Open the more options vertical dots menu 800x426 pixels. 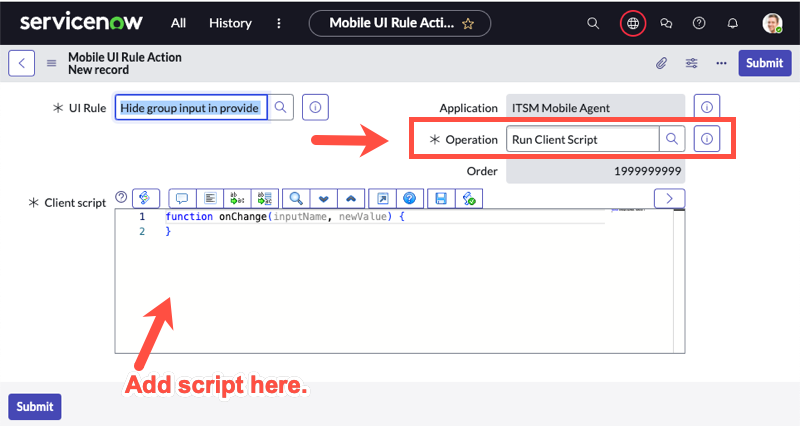coord(279,23)
